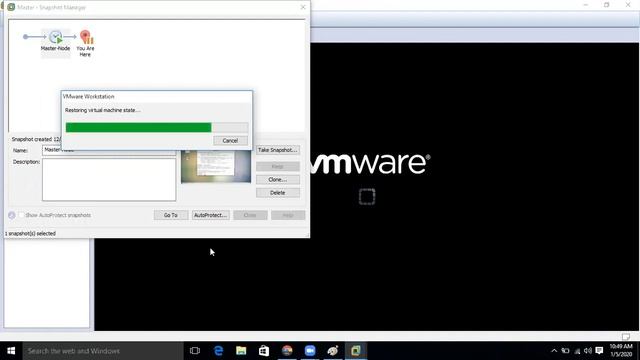Minimize the VMware Workstation main window

coord(586,5)
